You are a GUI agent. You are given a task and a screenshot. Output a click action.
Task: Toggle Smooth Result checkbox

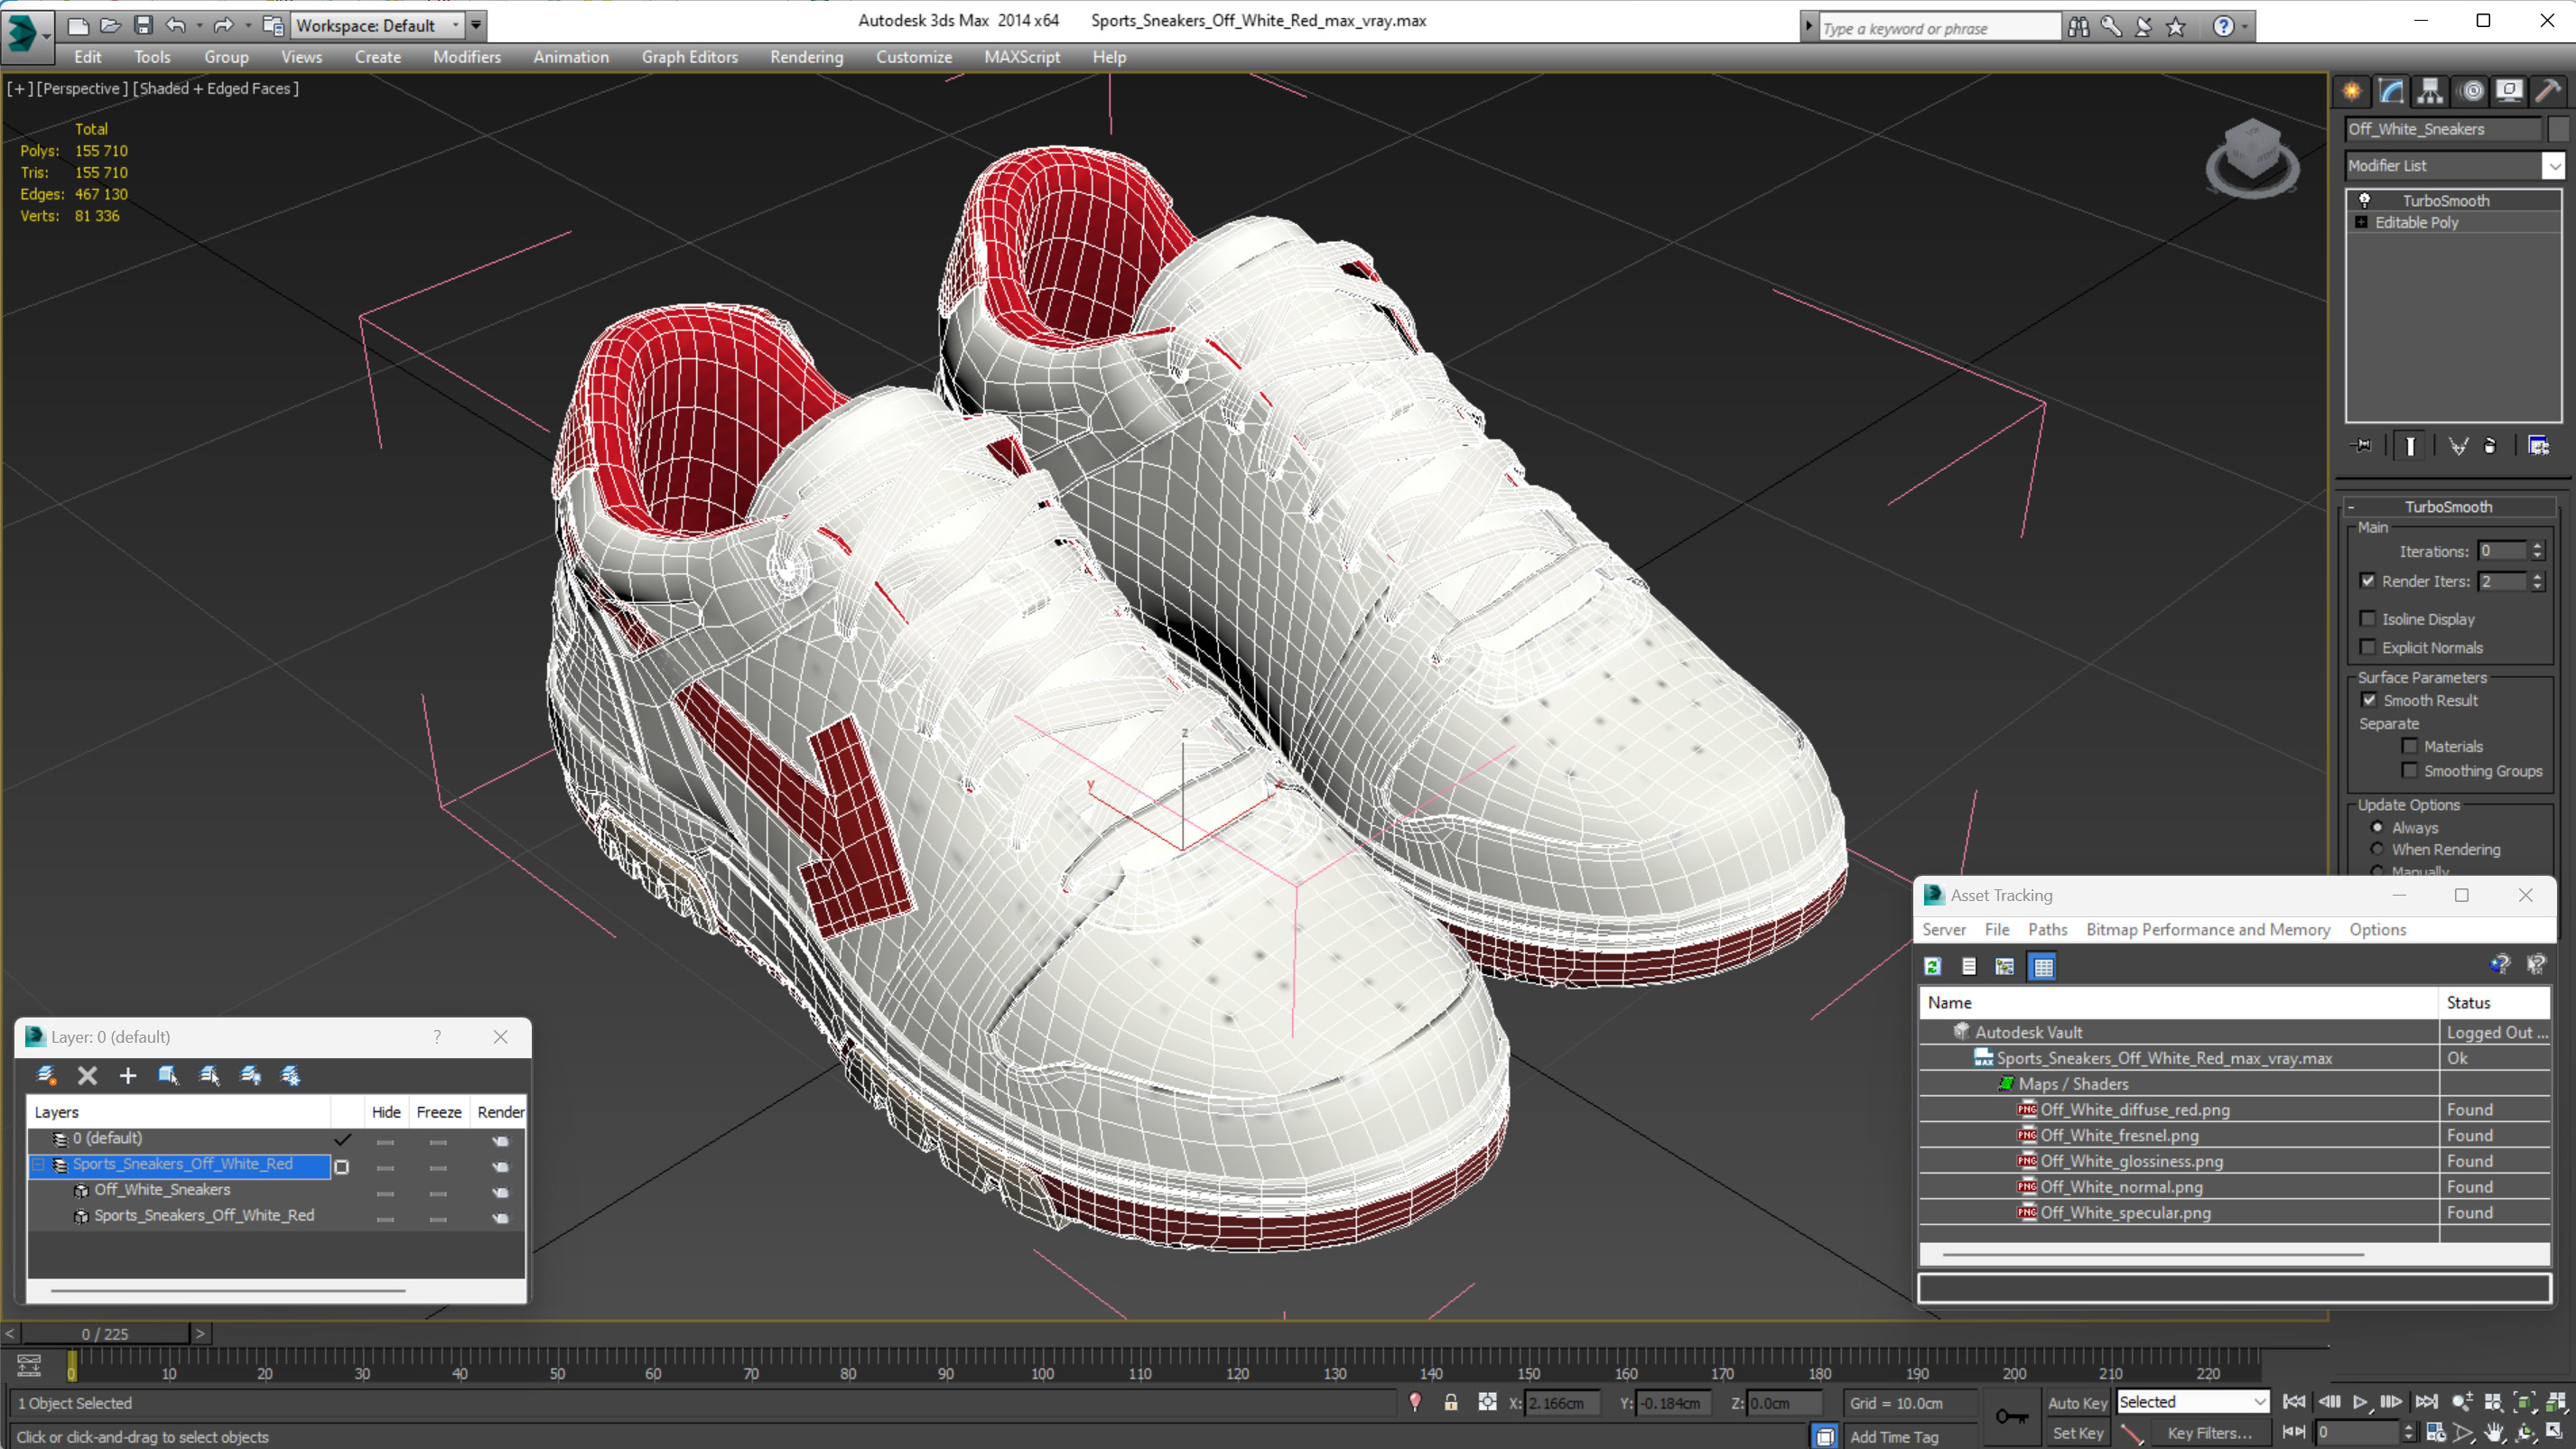click(x=2369, y=699)
